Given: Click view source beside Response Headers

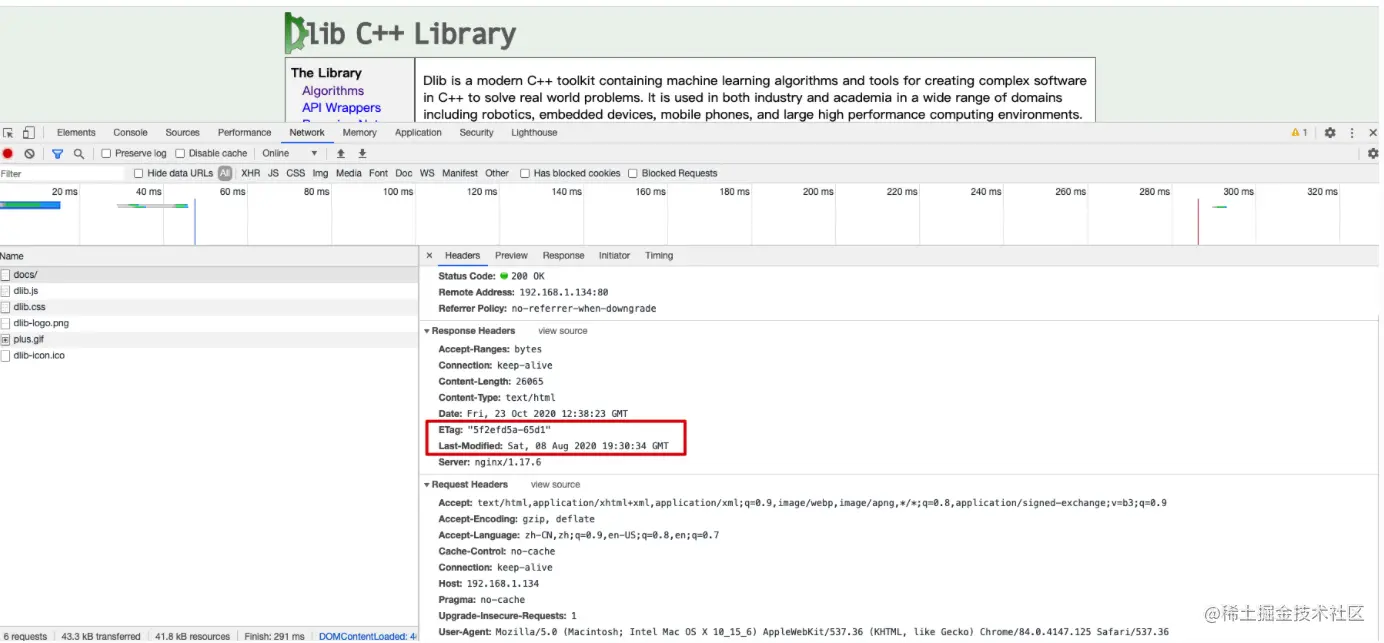Looking at the screenshot, I should pos(563,331).
